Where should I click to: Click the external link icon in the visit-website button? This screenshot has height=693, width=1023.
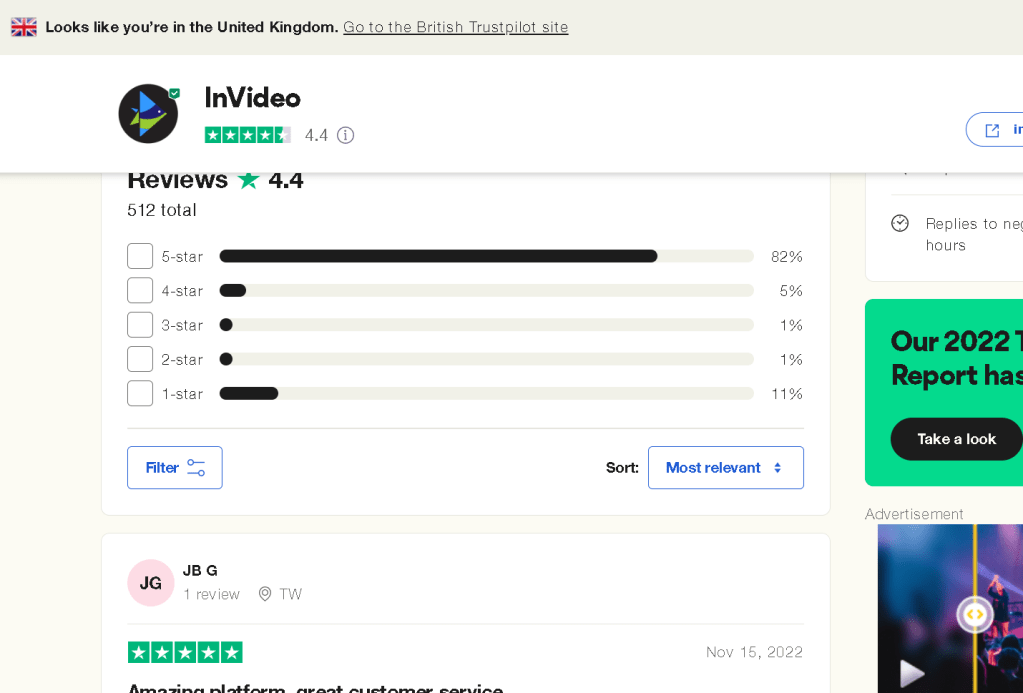click(x=992, y=131)
